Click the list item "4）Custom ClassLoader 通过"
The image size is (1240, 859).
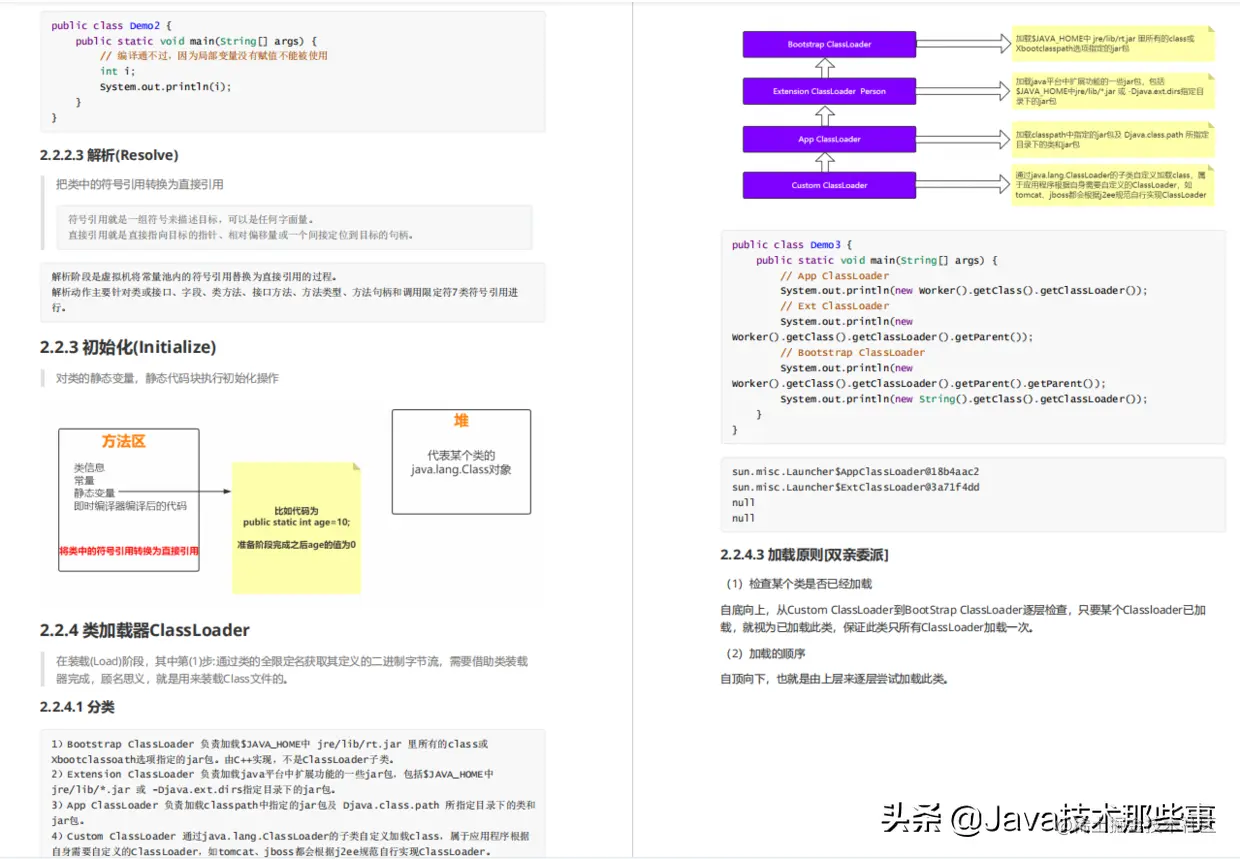(x=291, y=843)
